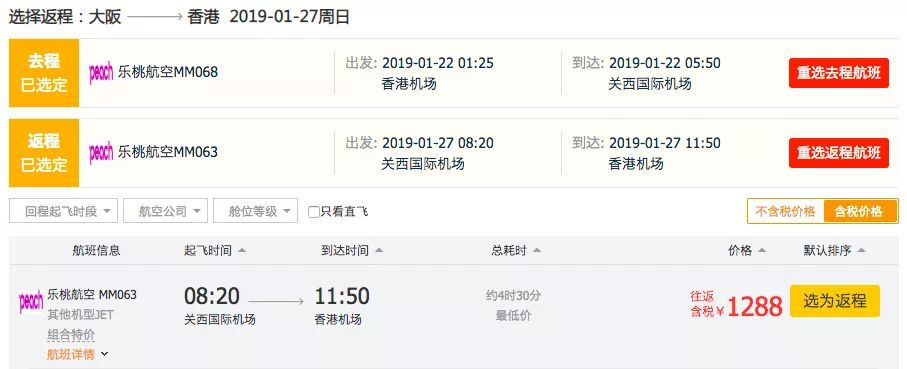Image resolution: width=907 pixels, height=369 pixels.
Task: Switch to 不含税价格 display
Action: point(786,211)
